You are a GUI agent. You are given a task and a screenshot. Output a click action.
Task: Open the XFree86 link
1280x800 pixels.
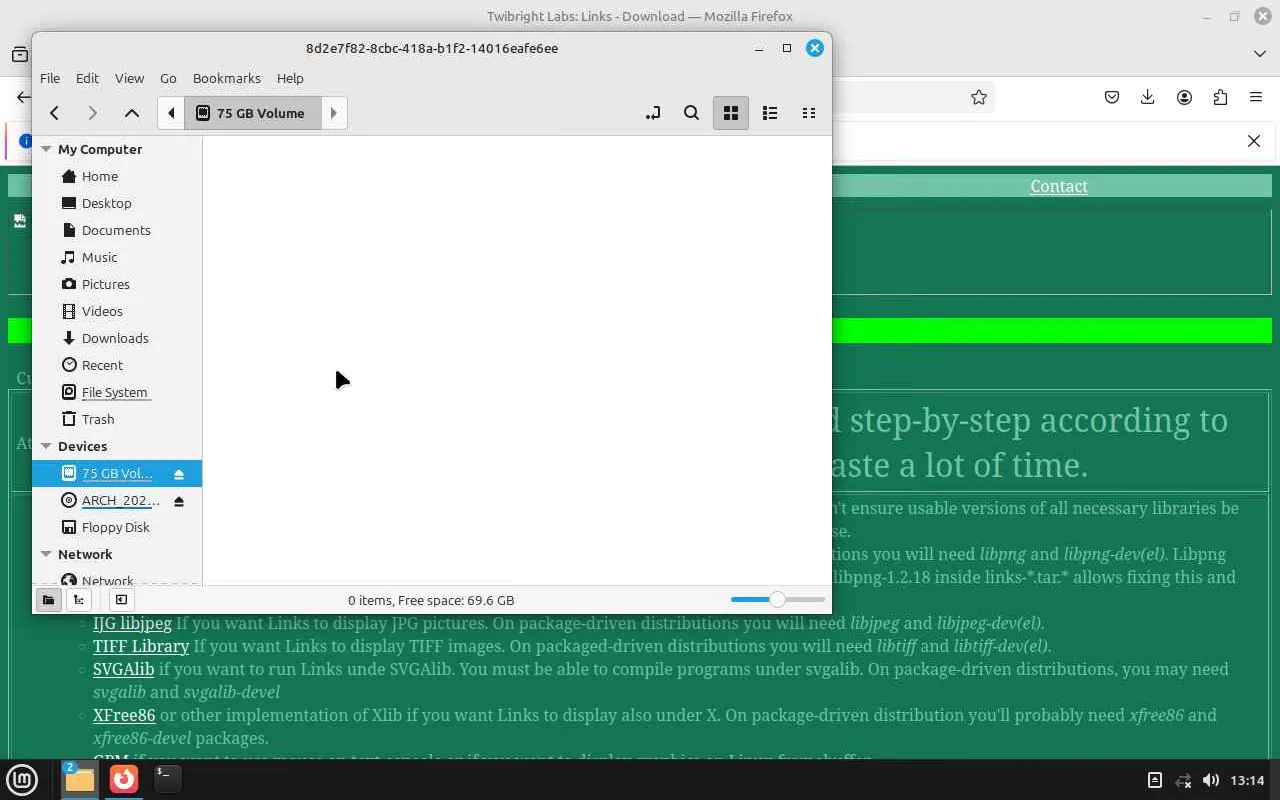click(124, 715)
